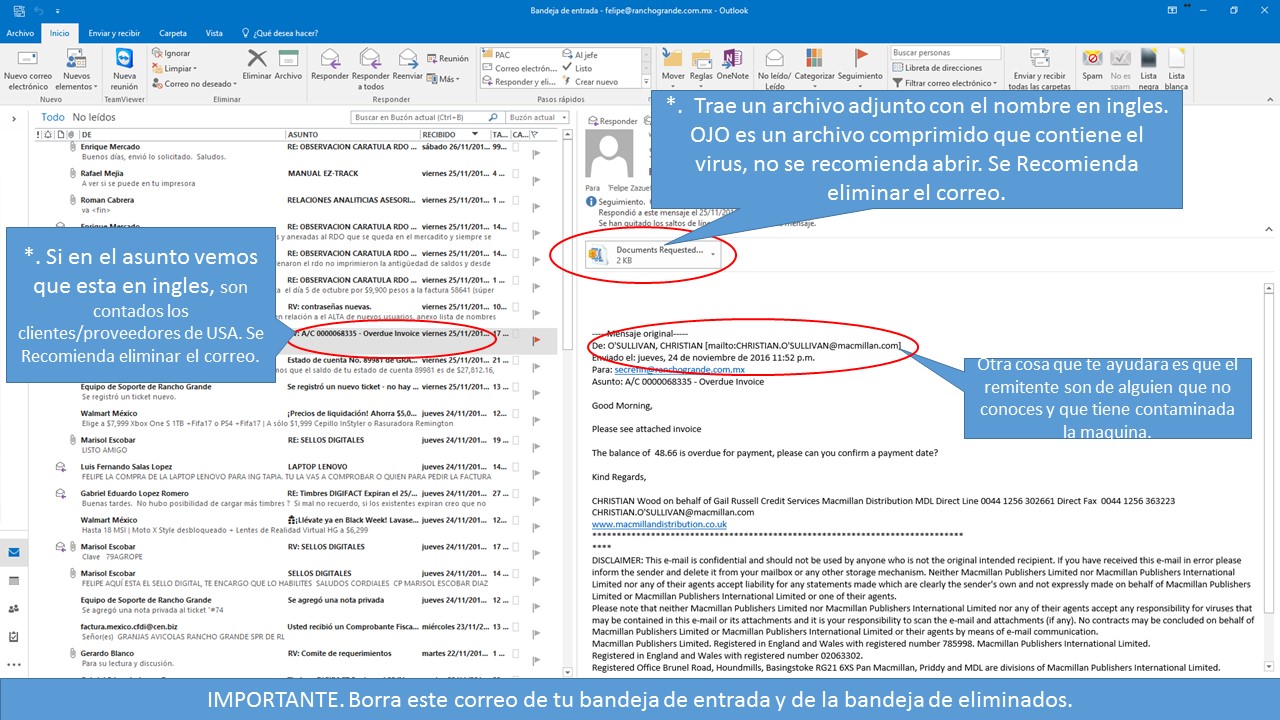Open Roman Cabrera RELACIONES ANALITICIAS email

pyautogui.click(x=300, y=205)
